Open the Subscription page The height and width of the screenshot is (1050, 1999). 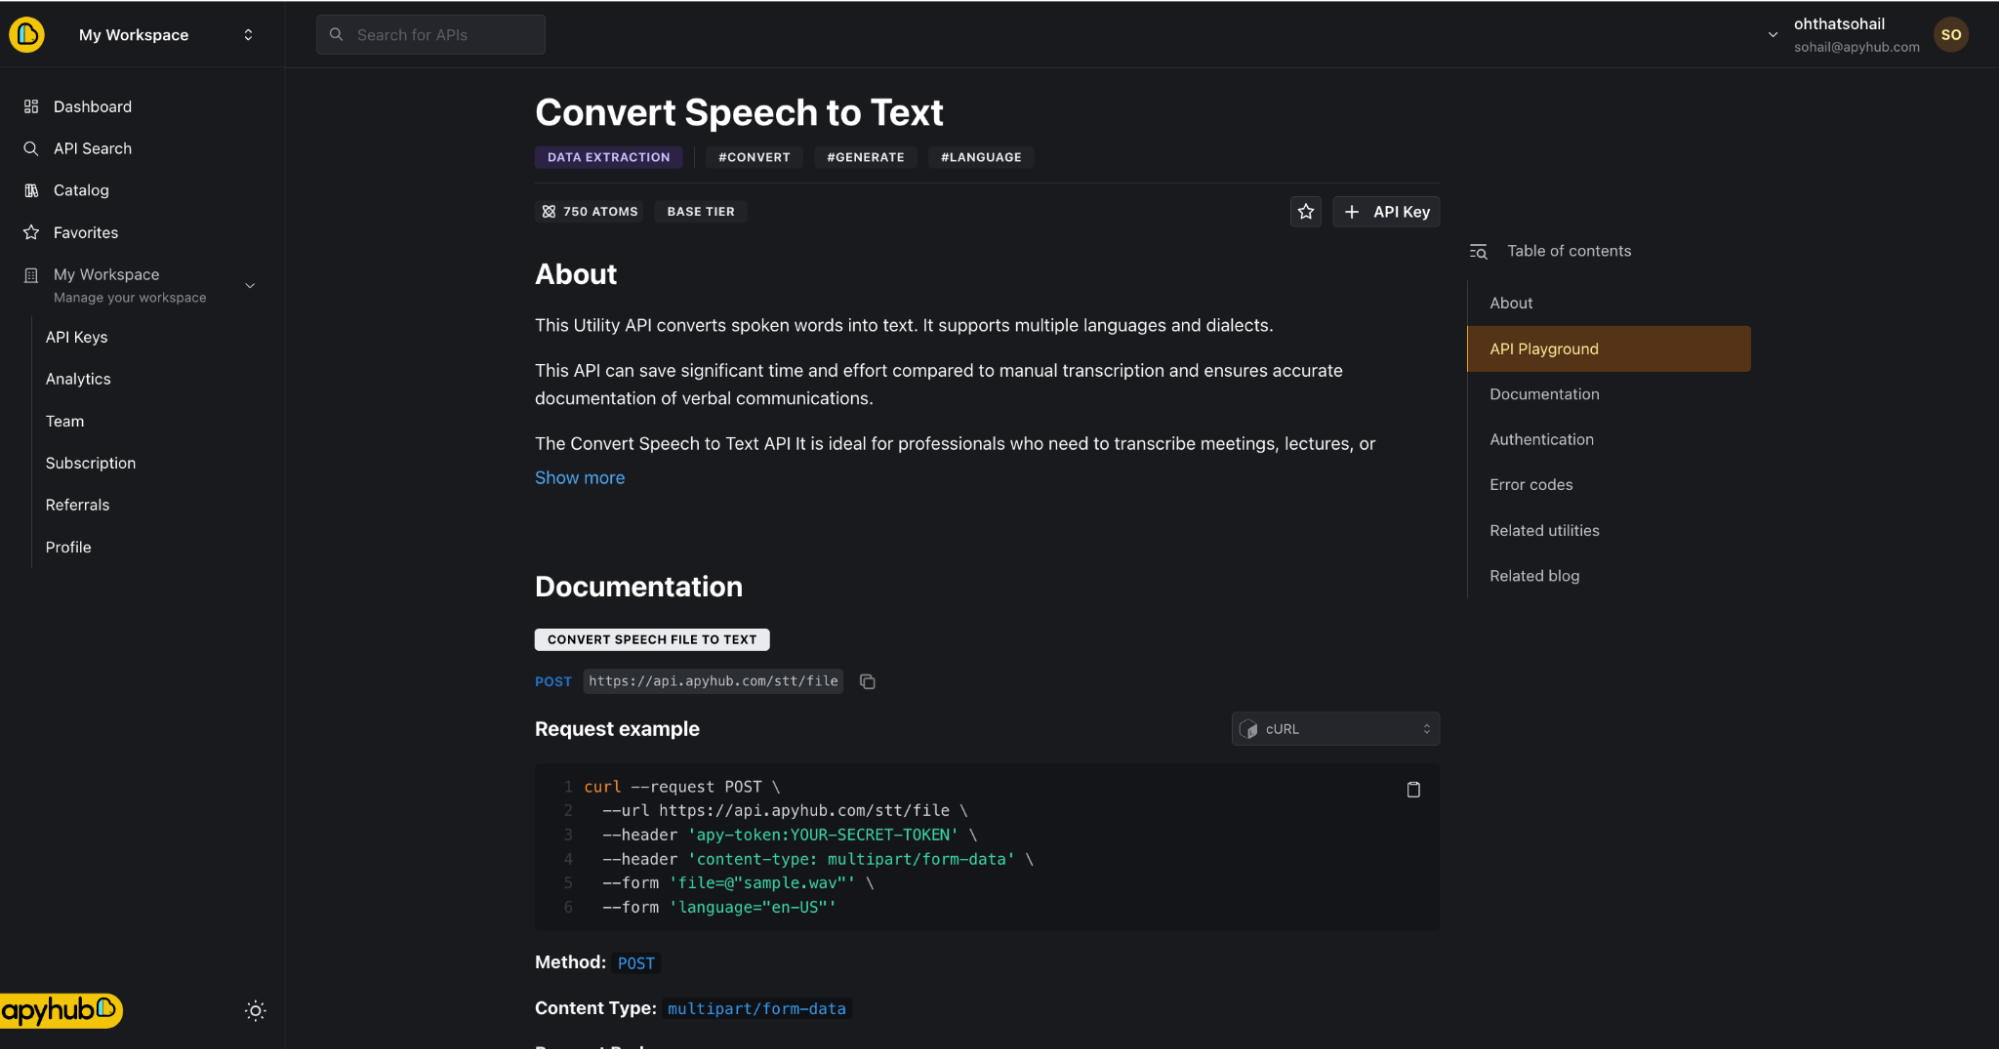pyautogui.click(x=91, y=464)
